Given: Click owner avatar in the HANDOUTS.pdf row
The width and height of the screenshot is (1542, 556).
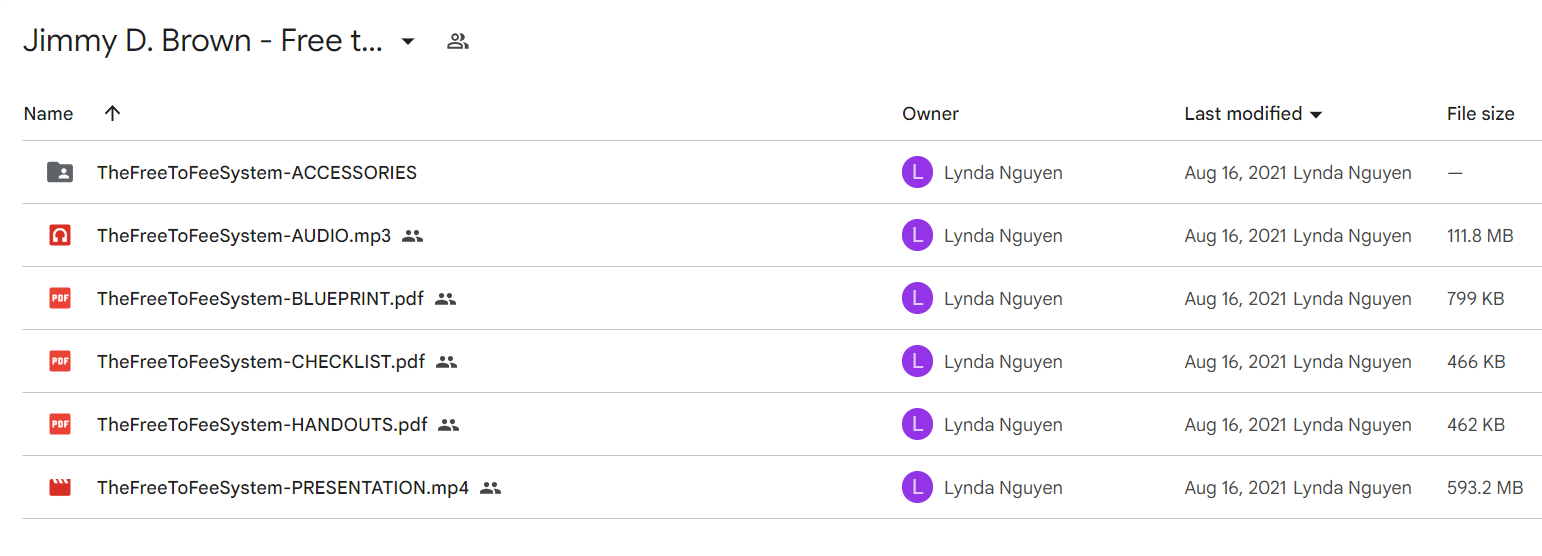Looking at the screenshot, I should point(917,425).
